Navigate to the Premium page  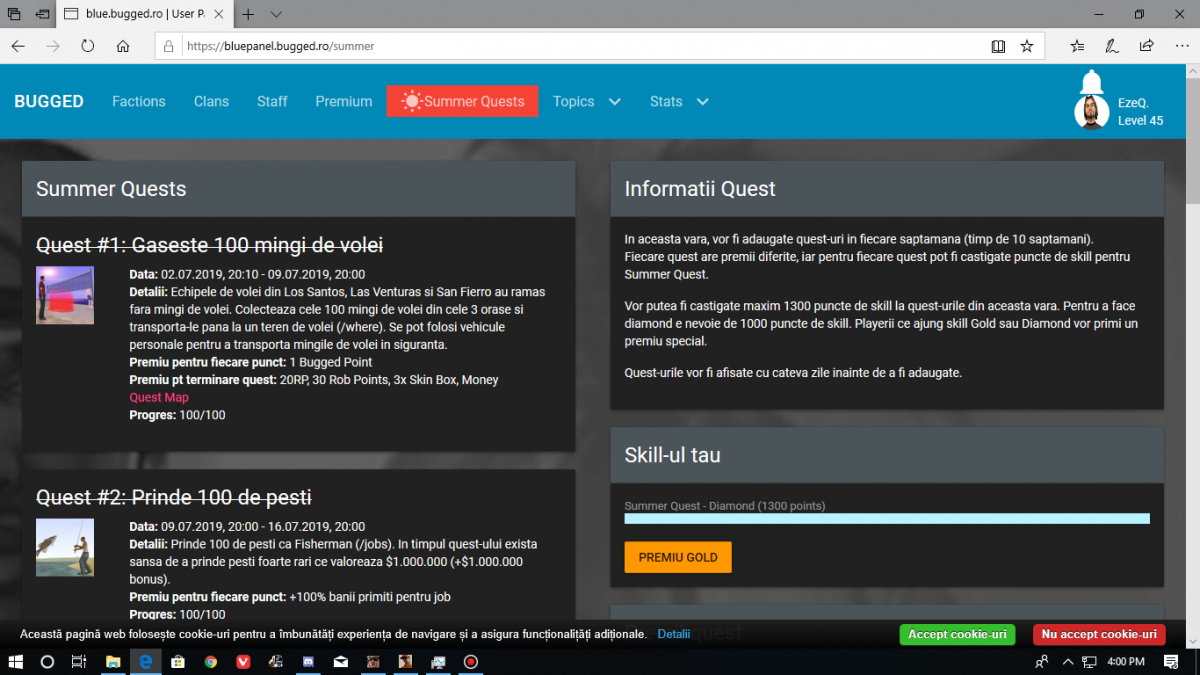(x=344, y=101)
